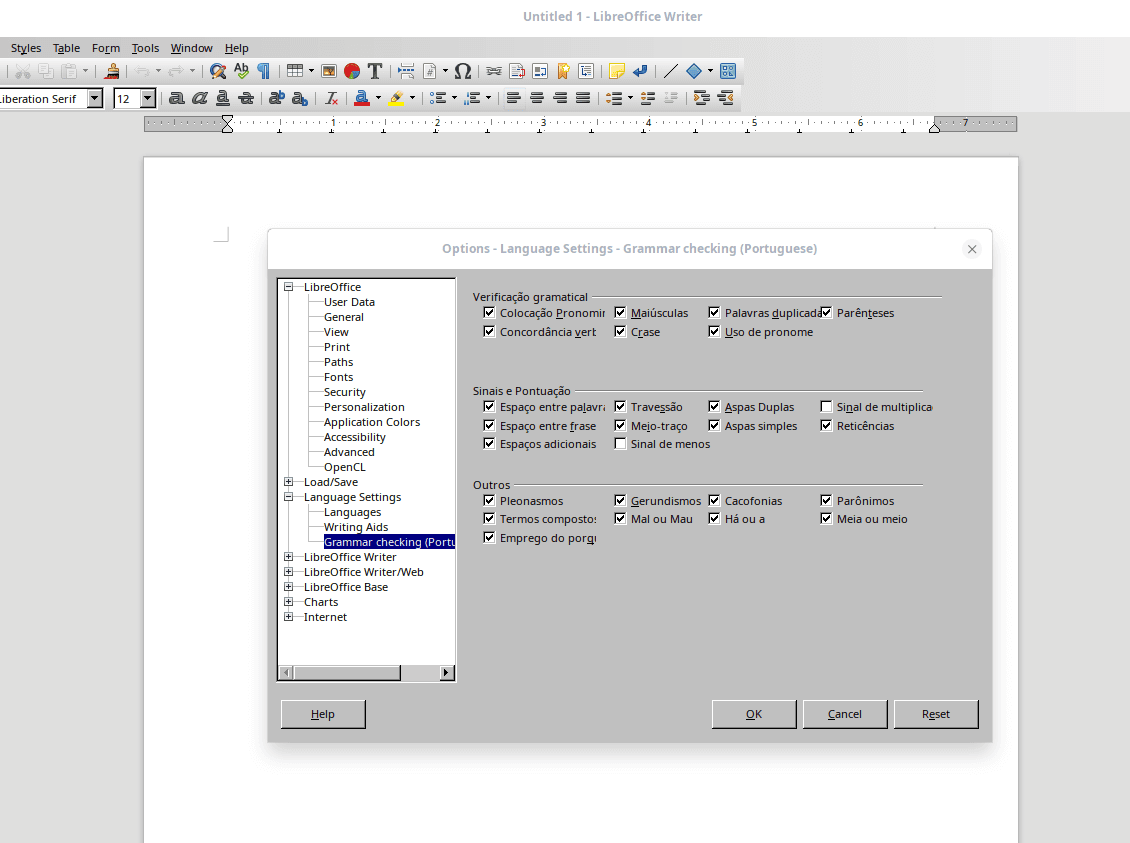Select Application Colors tree entry

click(x=372, y=422)
